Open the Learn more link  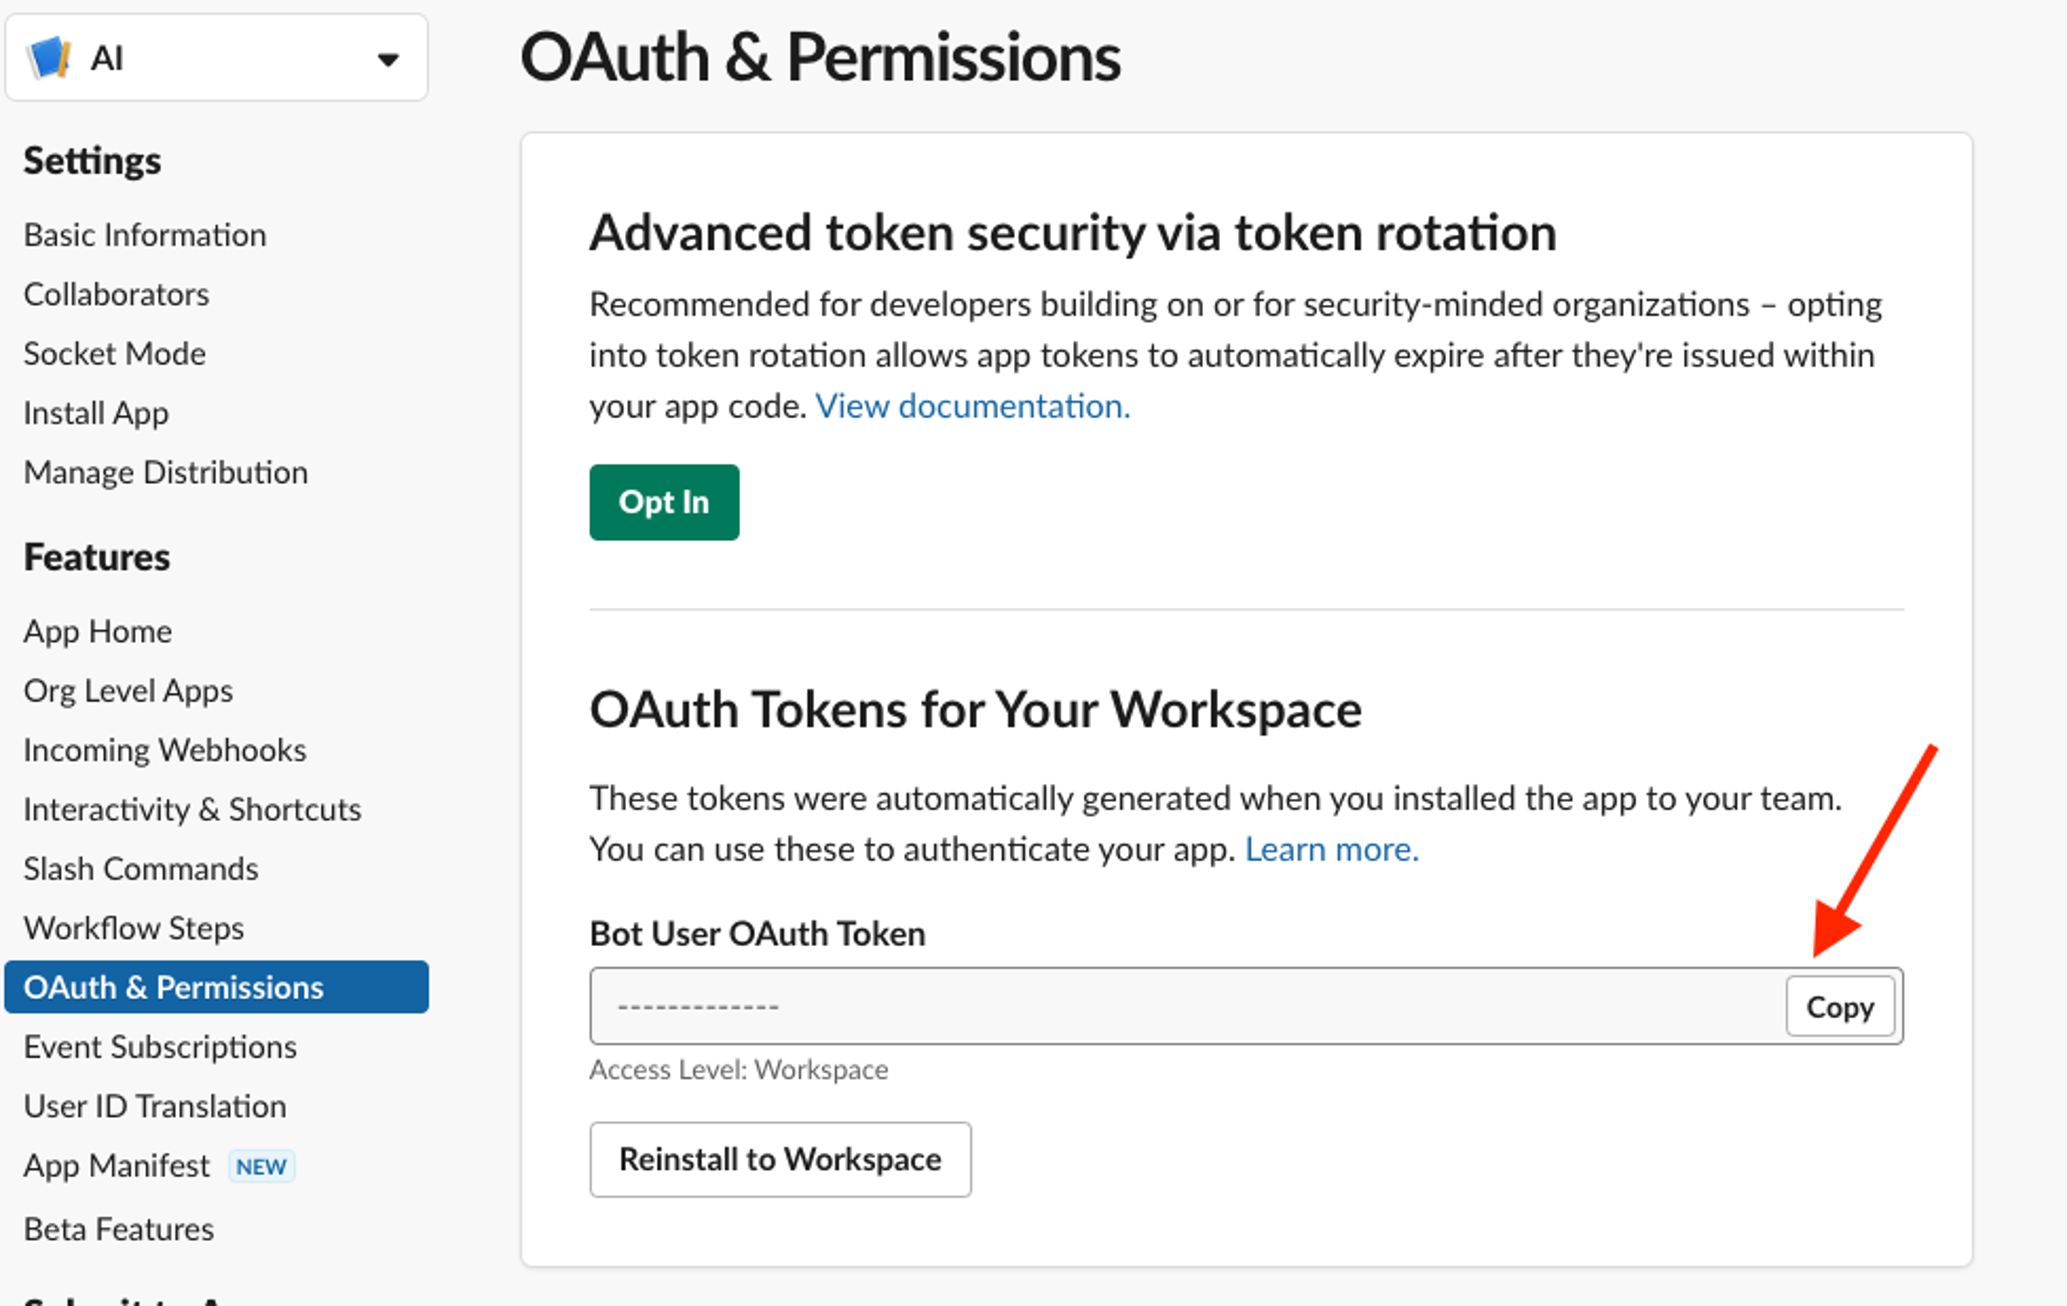1331,849
